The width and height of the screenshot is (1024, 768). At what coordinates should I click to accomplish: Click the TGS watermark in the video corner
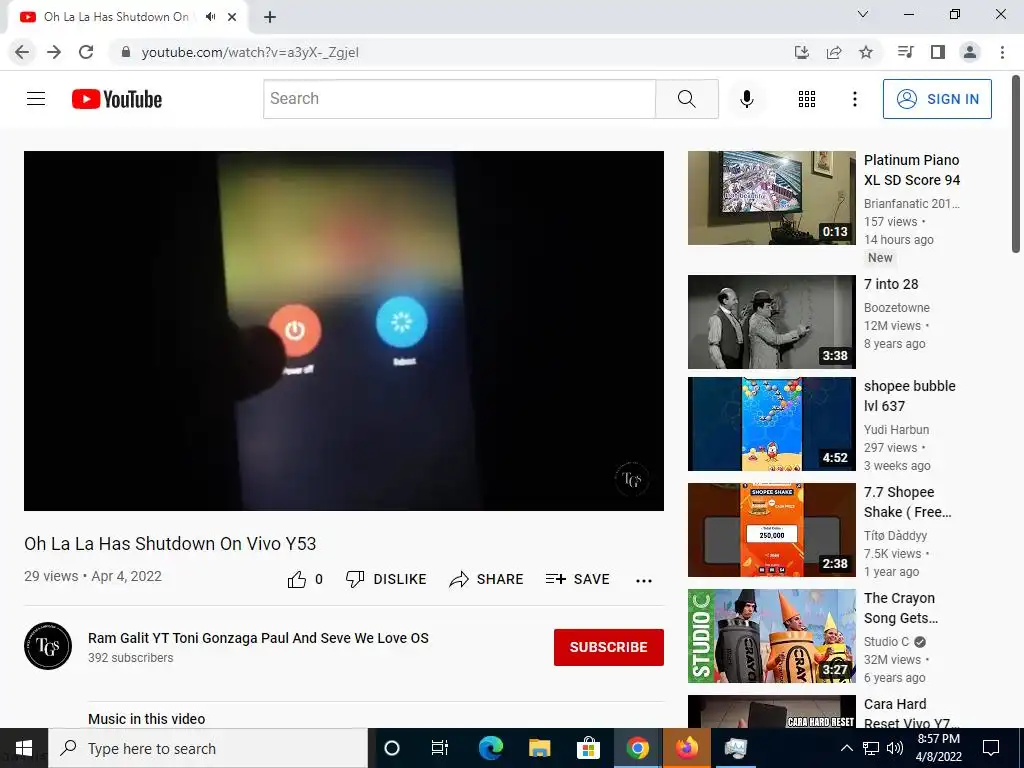(x=632, y=479)
